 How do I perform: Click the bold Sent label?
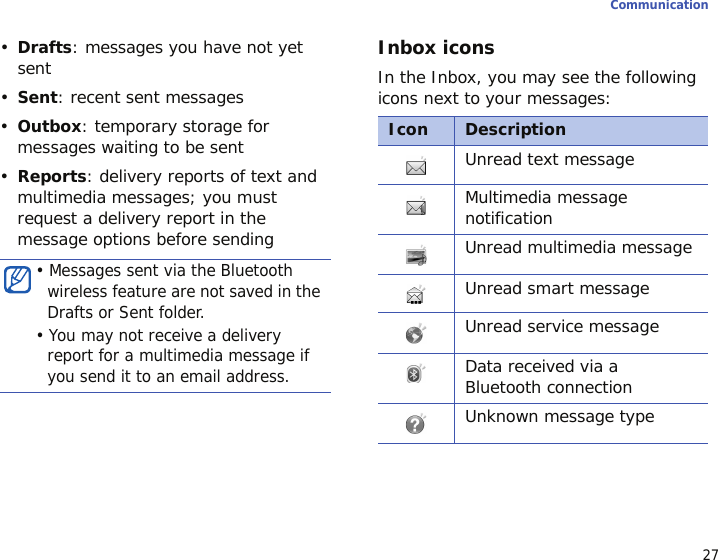(x=37, y=98)
